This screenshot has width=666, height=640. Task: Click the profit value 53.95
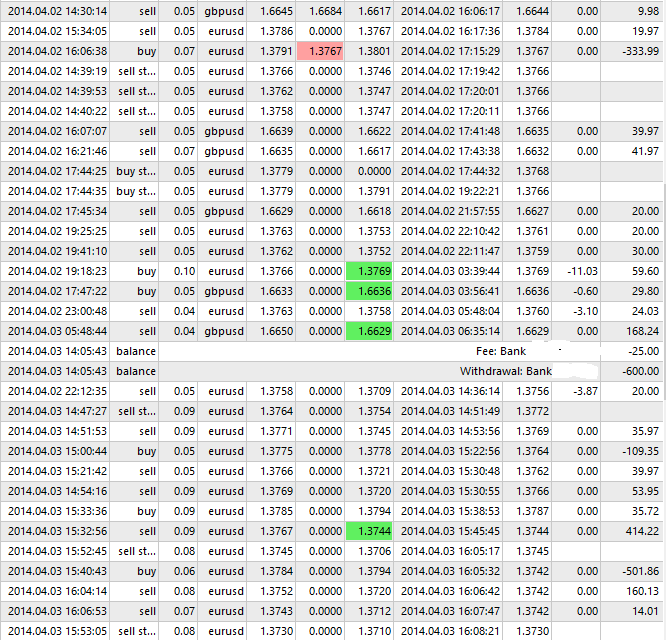(x=645, y=491)
